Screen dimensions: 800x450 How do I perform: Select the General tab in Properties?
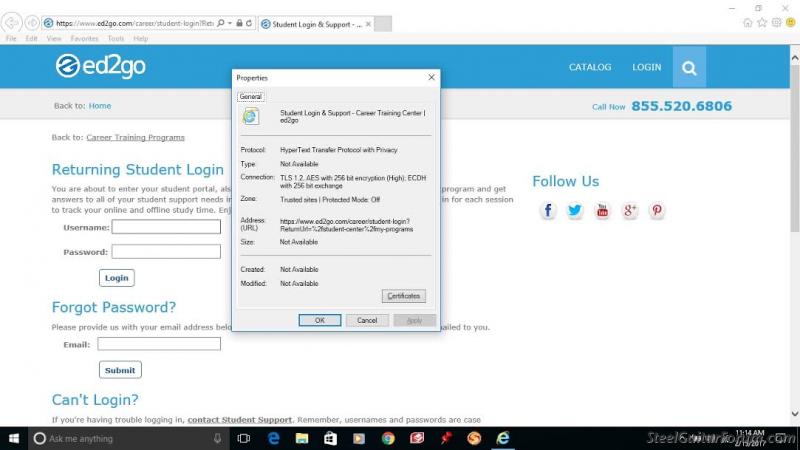250,97
